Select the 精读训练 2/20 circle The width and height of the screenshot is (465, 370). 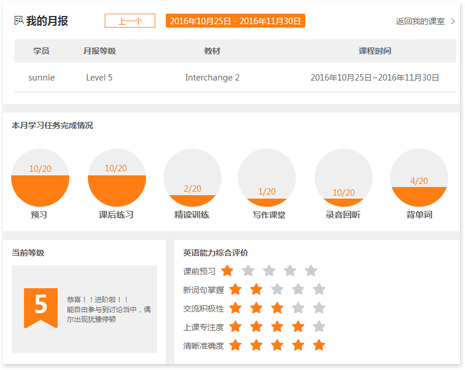coord(192,178)
